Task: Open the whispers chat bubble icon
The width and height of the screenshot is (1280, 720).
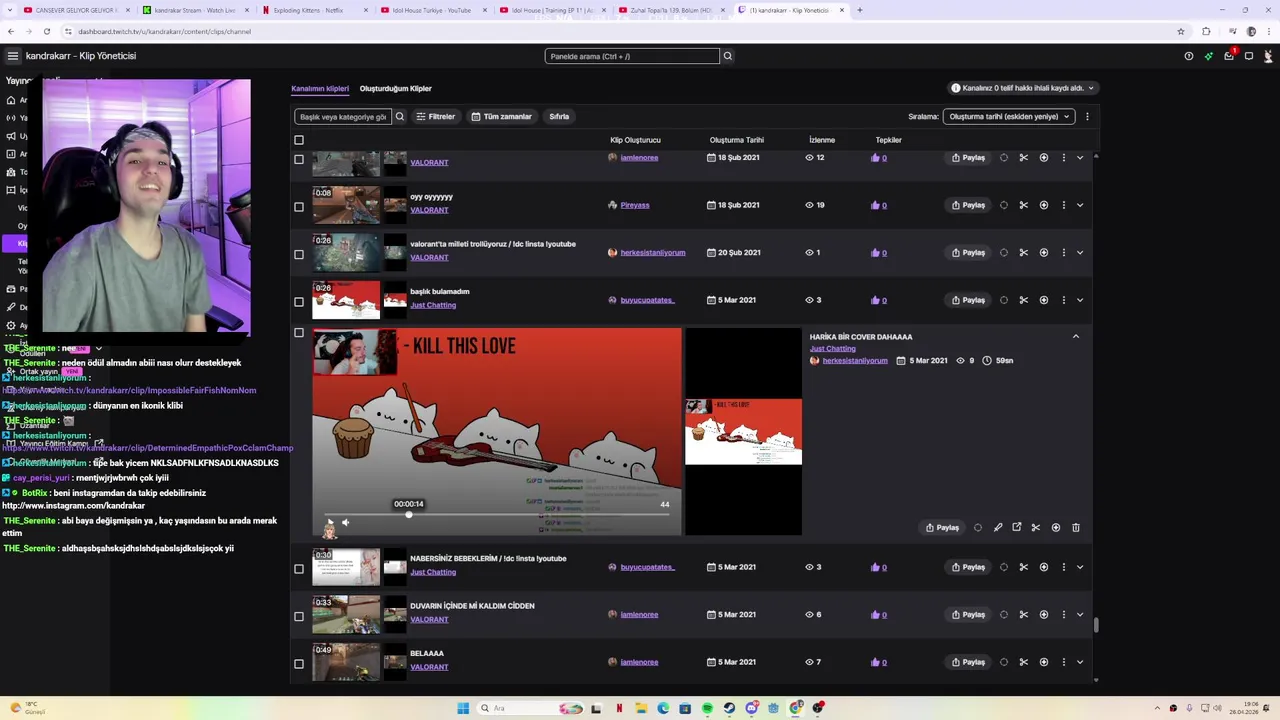Action: pyautogui.click(x=1249, y=56)
